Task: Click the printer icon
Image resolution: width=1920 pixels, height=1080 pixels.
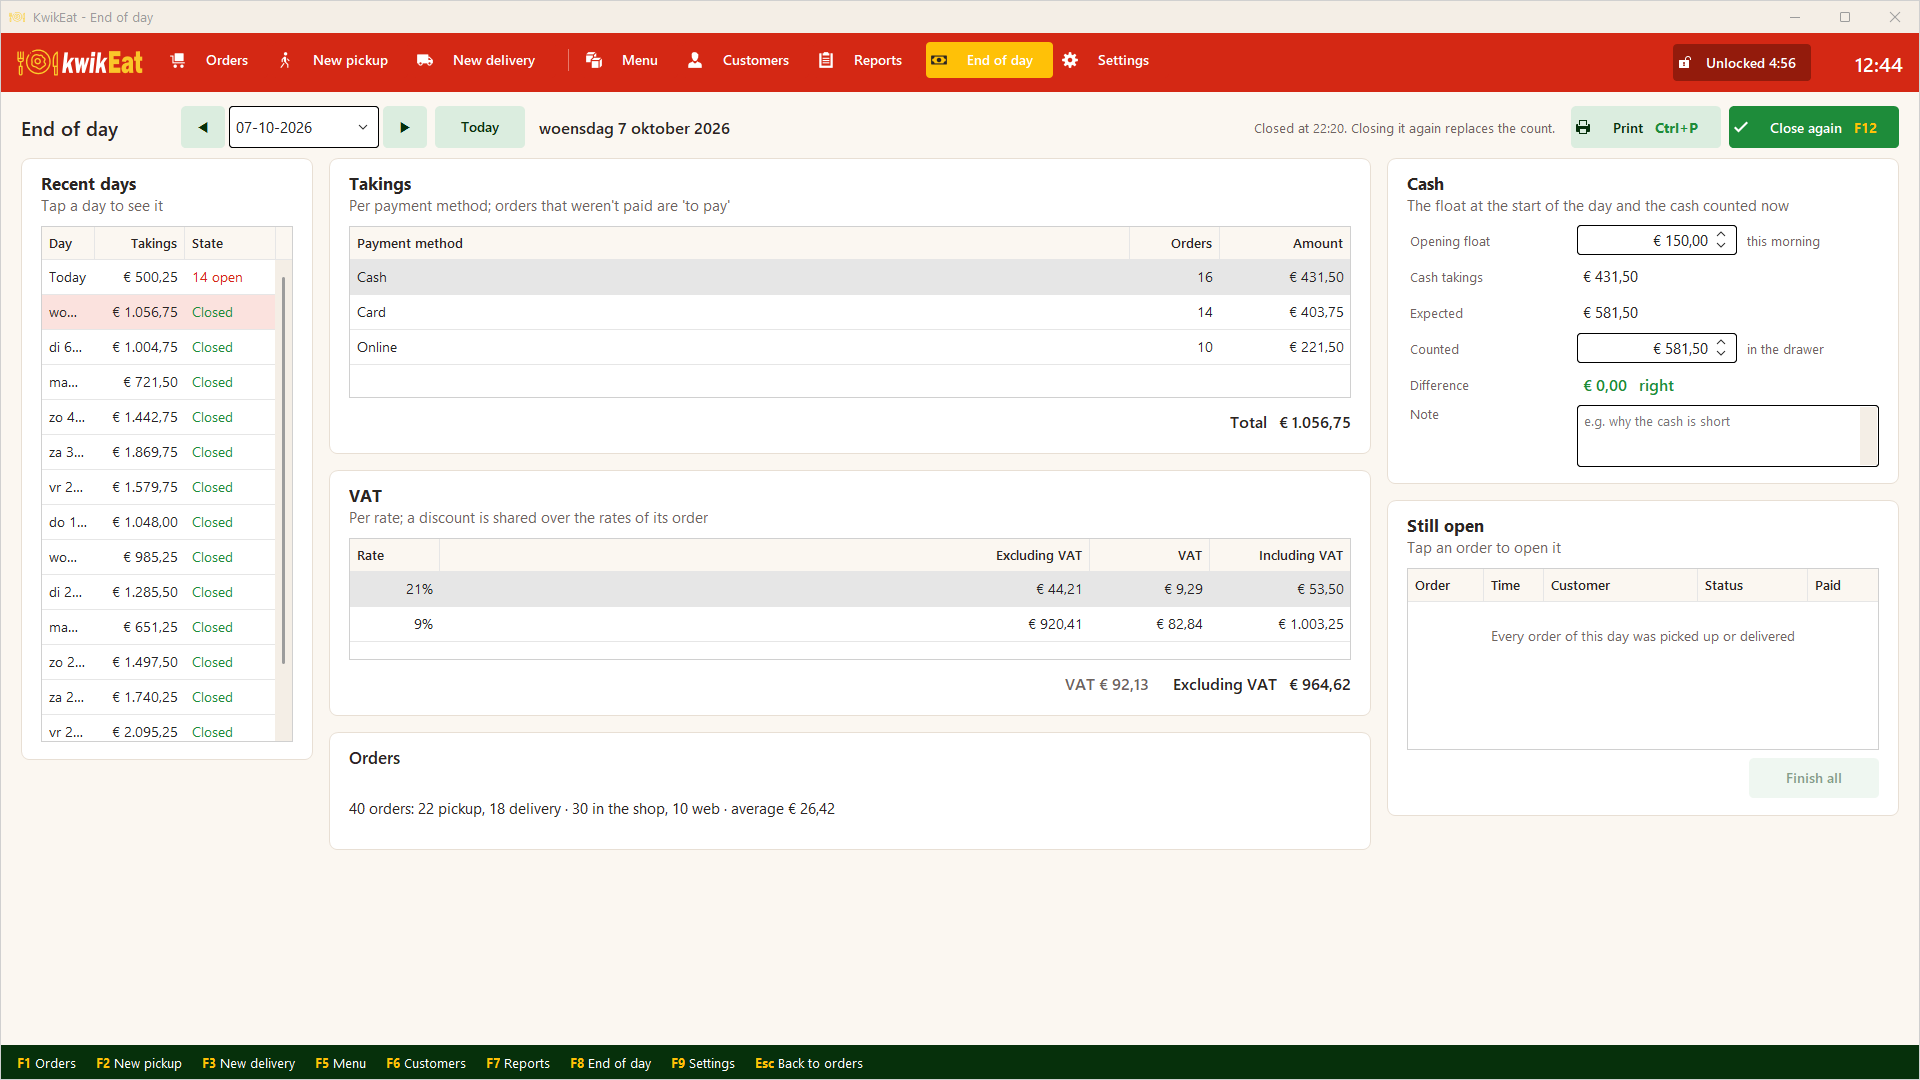Action: coord(1583,128)
